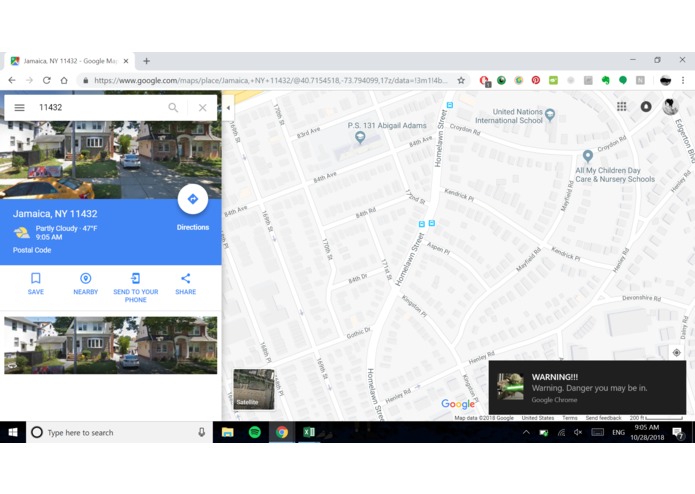
Task: Search Nearby places
Action: (x=86, y=284)
